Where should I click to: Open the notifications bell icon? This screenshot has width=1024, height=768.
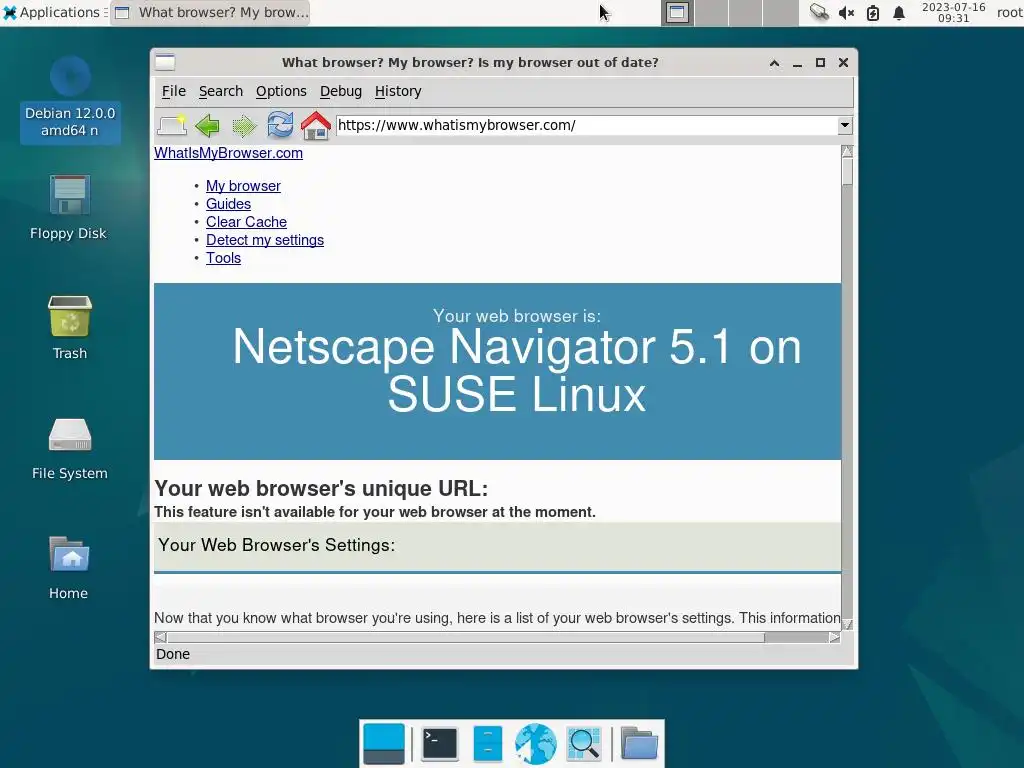coord(899,12)
